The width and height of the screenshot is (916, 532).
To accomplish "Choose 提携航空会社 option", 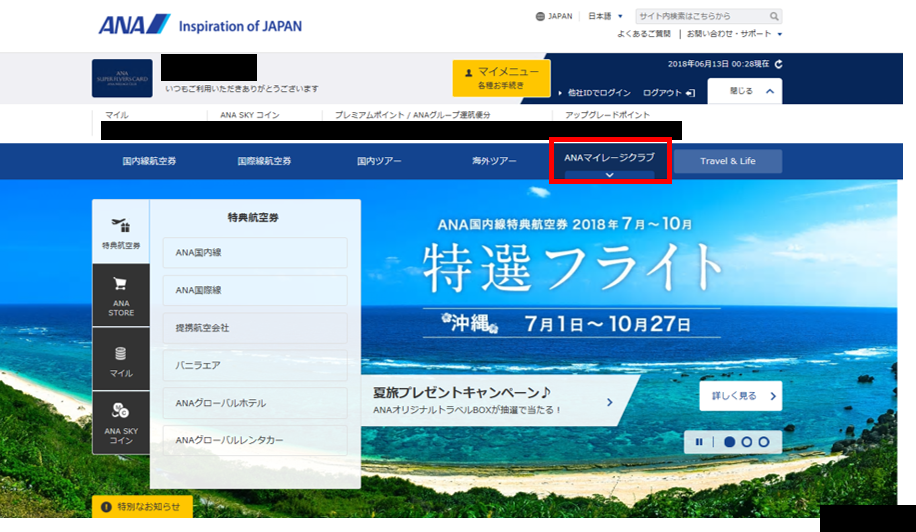I will point(255,328).
